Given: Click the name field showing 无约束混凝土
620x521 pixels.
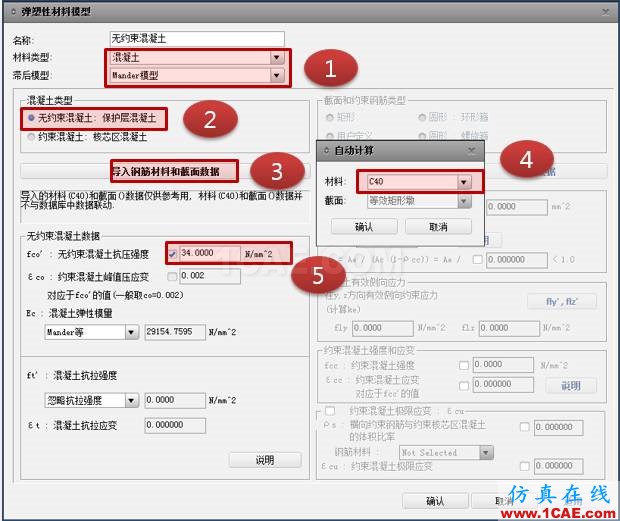Looking at the screenshot, I should click(x=197, y=39).
